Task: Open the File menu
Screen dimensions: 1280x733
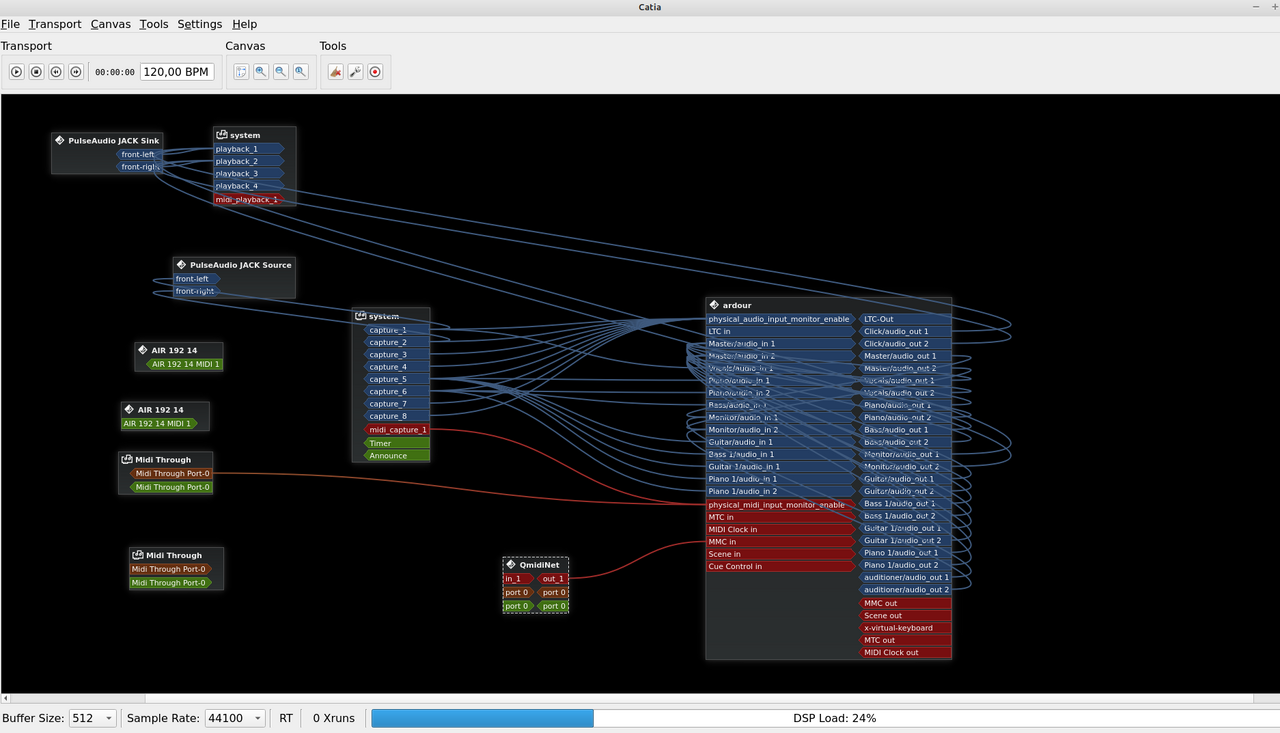Action: coord(10,24)
